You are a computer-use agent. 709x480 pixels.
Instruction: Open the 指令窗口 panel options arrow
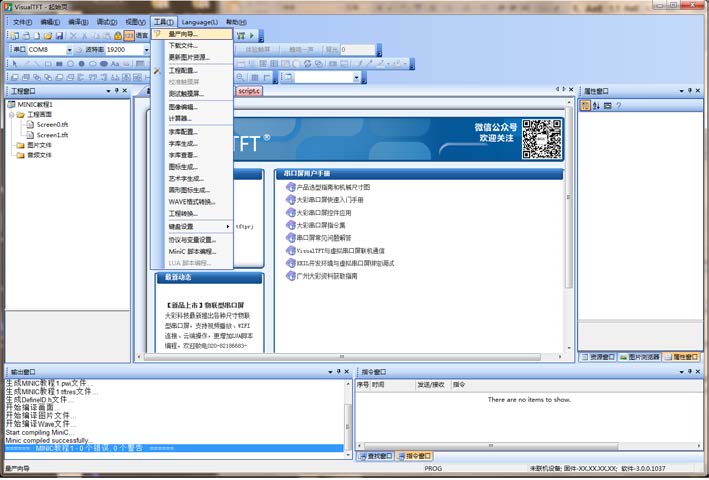(682, 372)
